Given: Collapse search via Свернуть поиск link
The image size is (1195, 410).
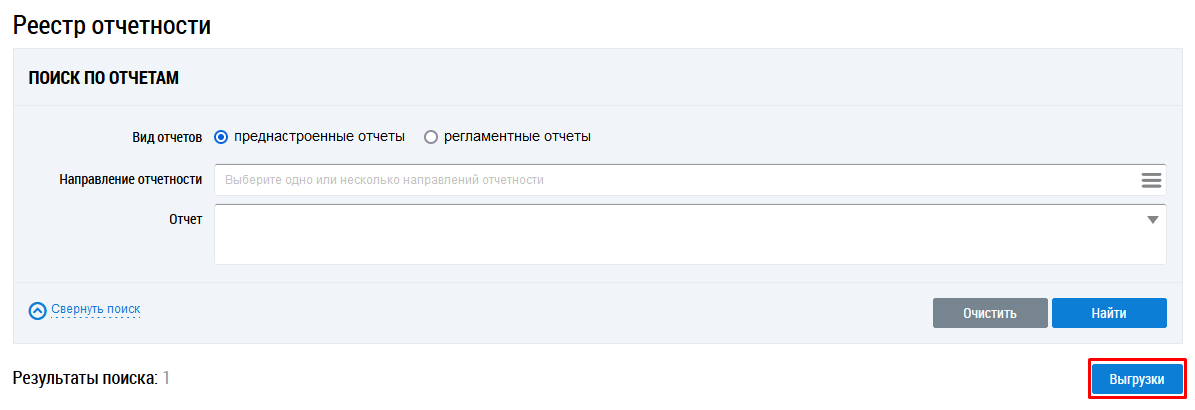Looking at the screenshot, I should pyautogui.click(x=95, y=310).
